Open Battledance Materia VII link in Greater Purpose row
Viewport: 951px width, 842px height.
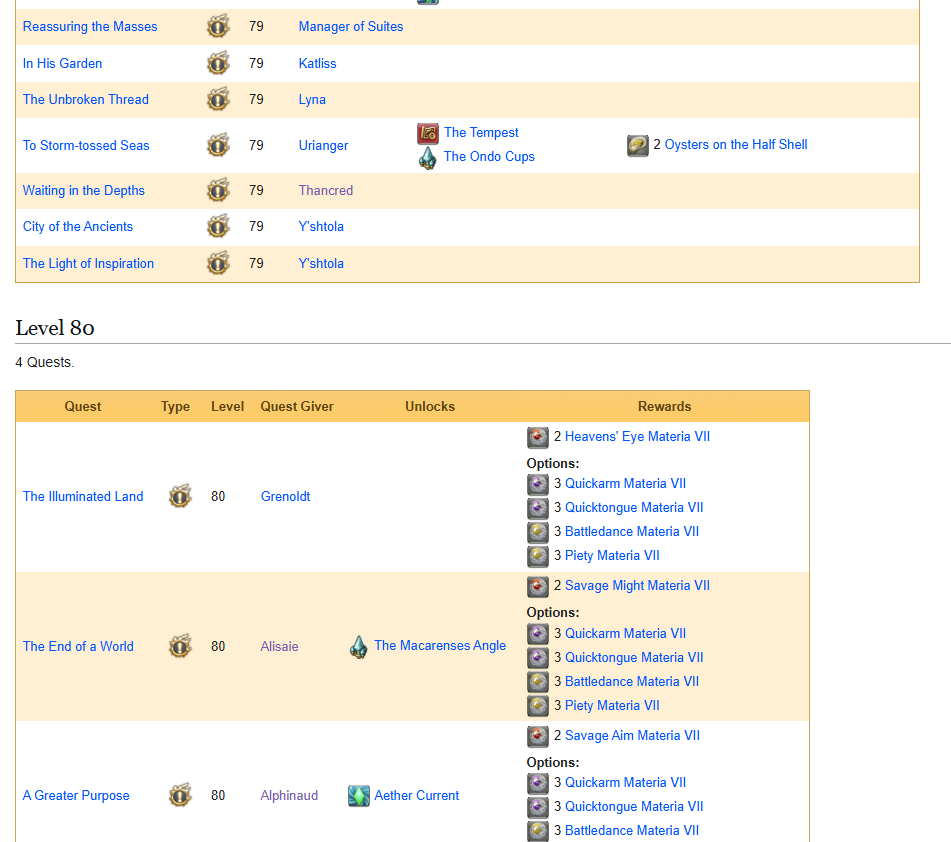point(631,830)
